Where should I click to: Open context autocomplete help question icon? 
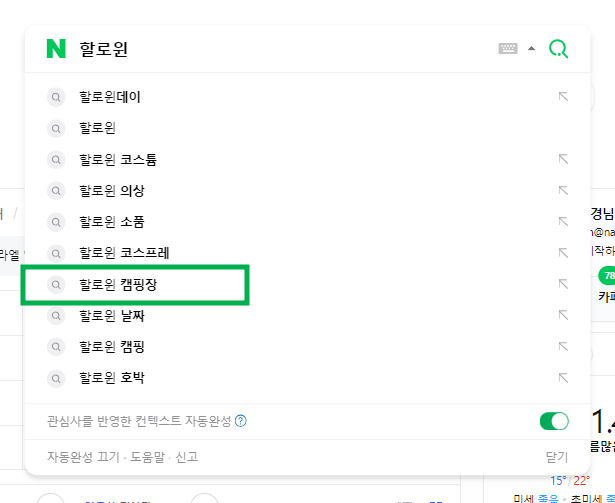(240, 421)
